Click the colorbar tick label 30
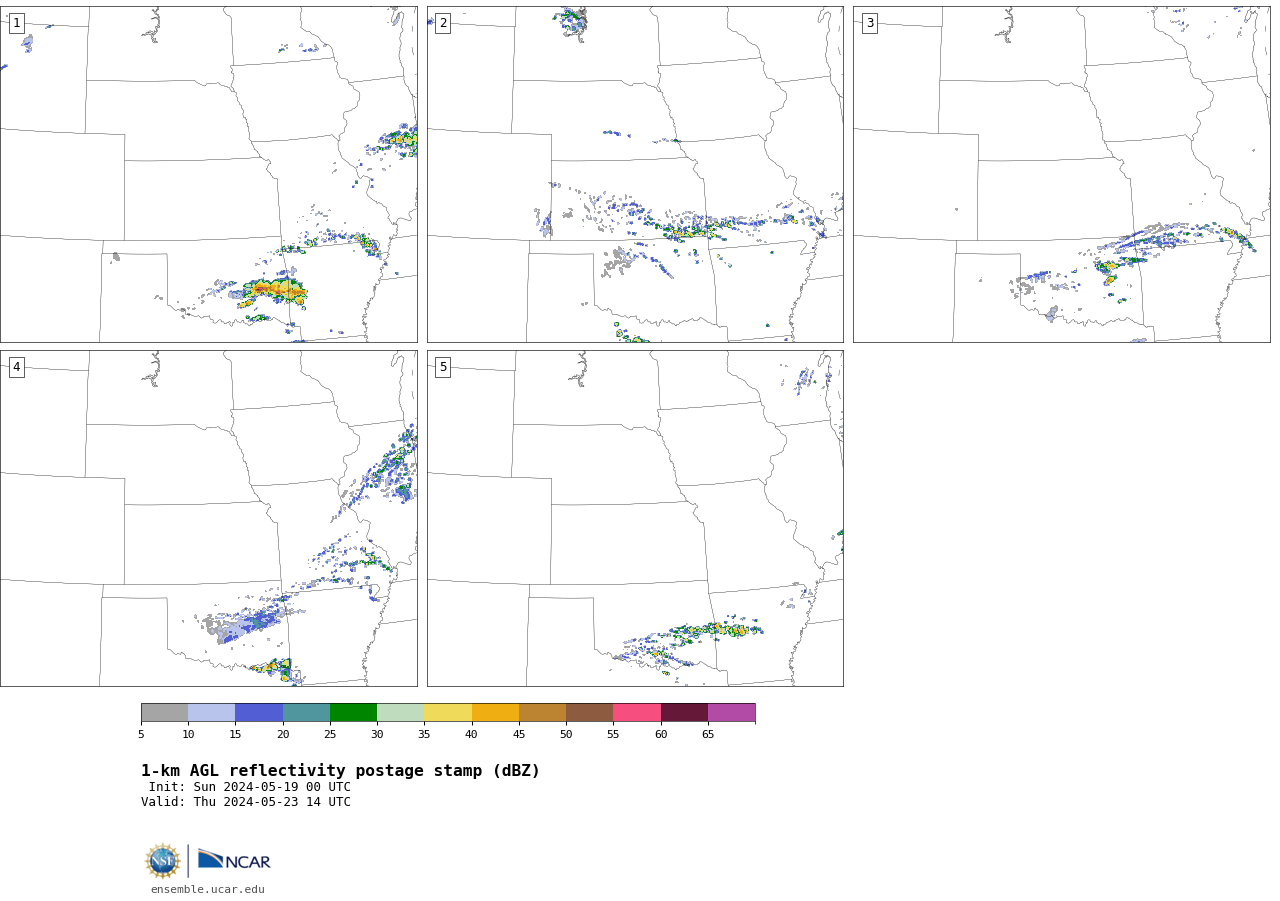Viewport: 1280px width, 901px height. pos(377,735)
